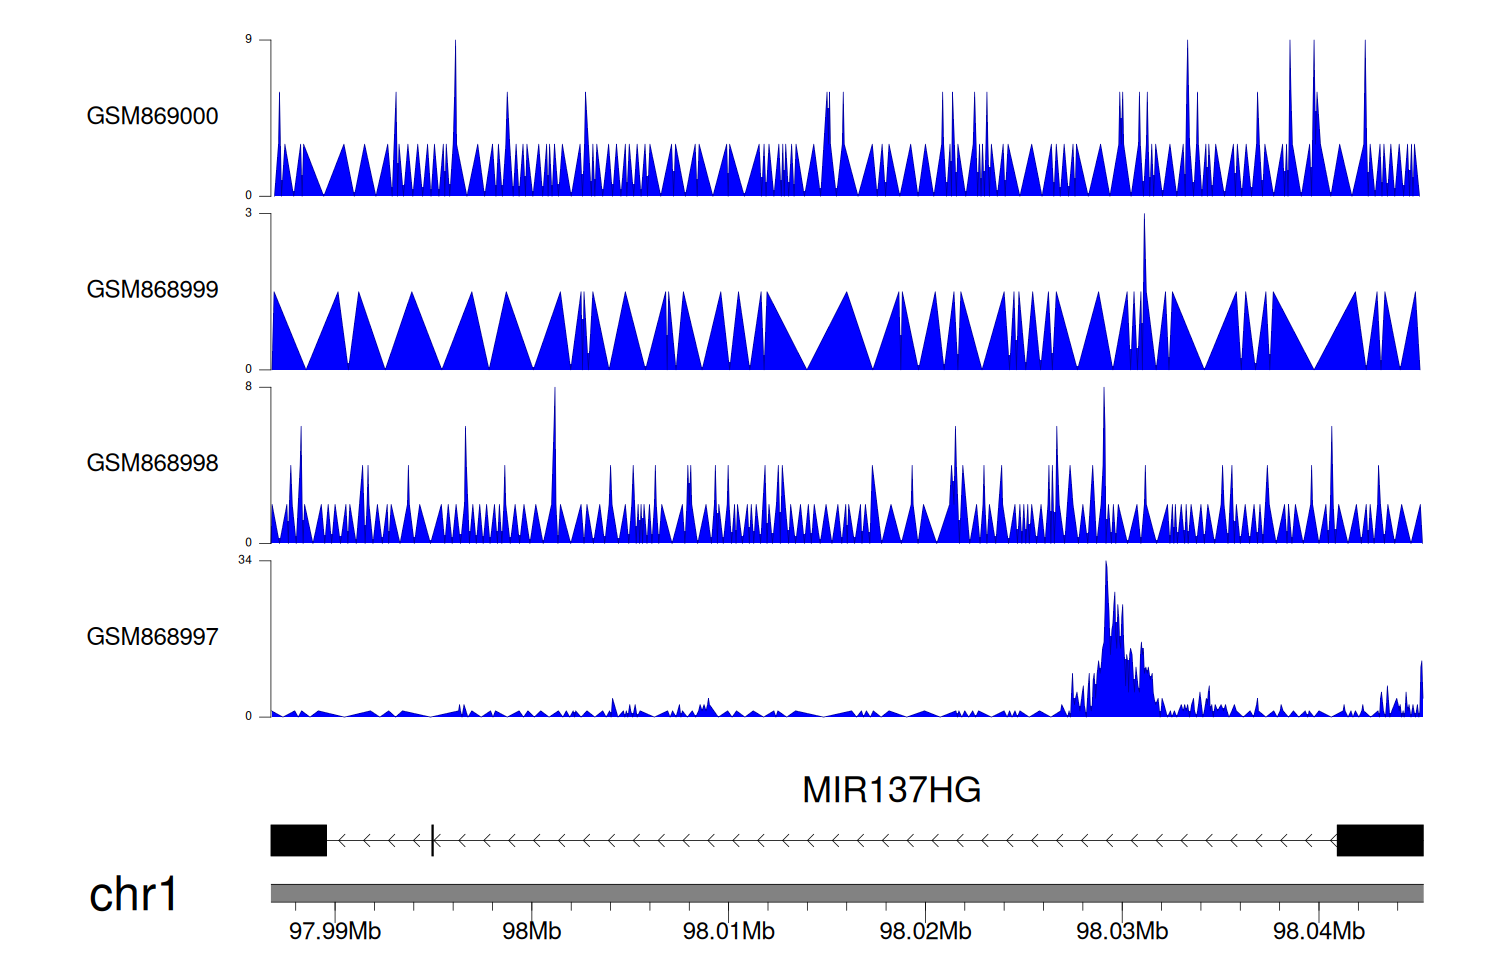This screenshot has height=980, width=1500.
Task: Click the right black exon block of MIR137HG
Action: coord(1380,840)
